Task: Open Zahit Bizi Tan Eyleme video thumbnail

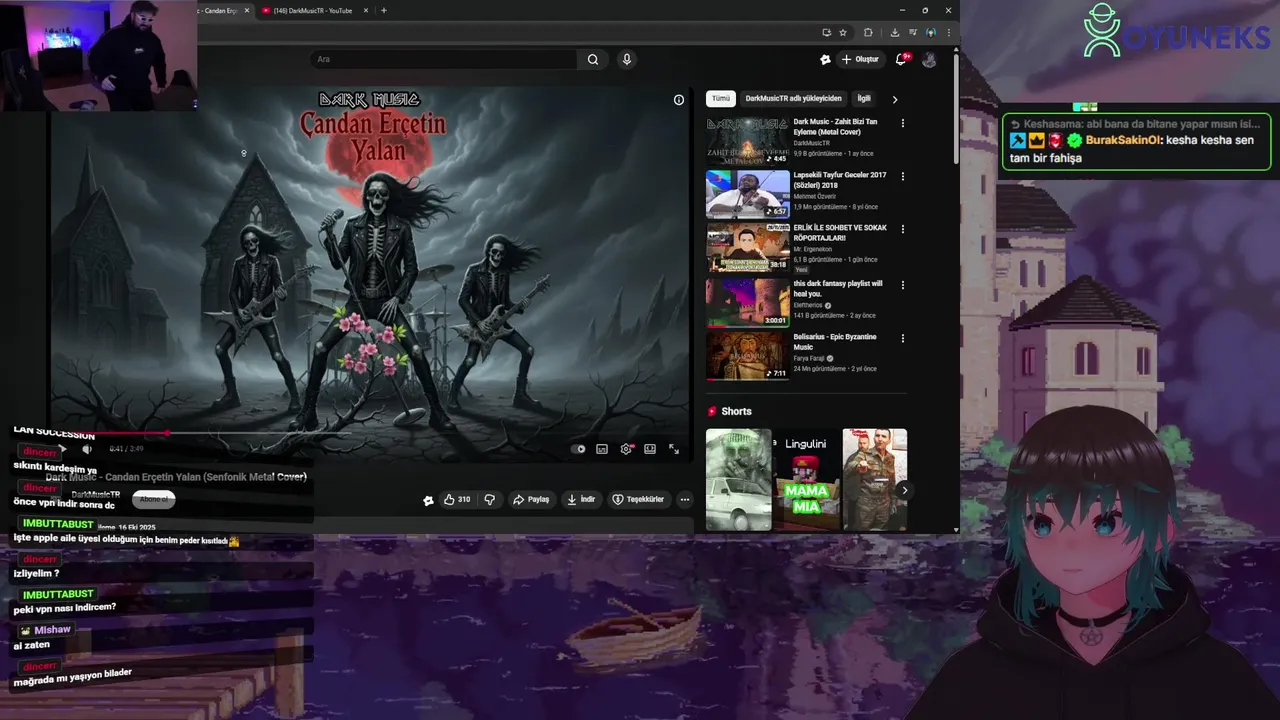Action: (748, 141)
